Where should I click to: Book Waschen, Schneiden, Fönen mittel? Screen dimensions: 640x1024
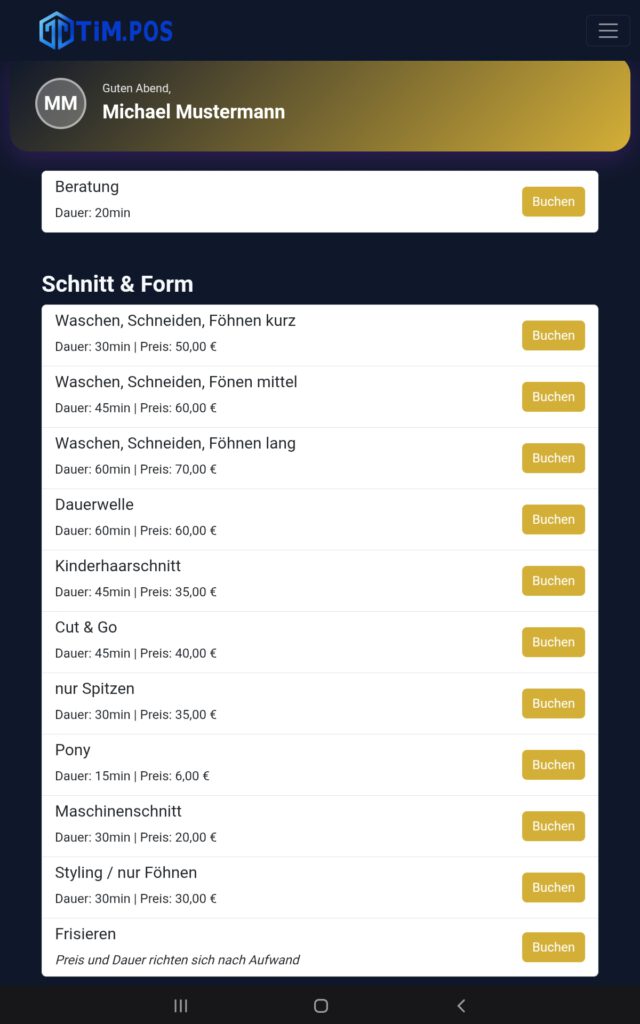coord(553,397)
